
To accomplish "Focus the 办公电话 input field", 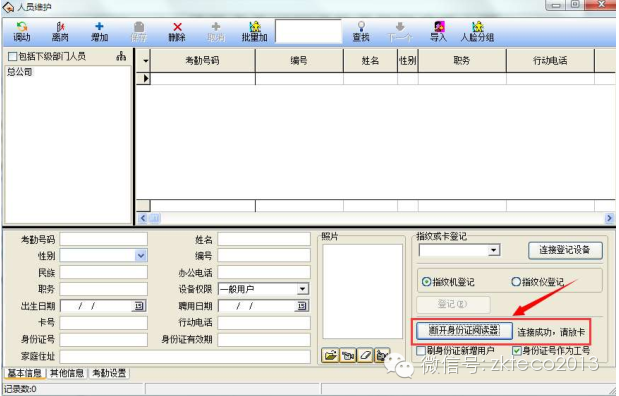I will pos(264,272).
